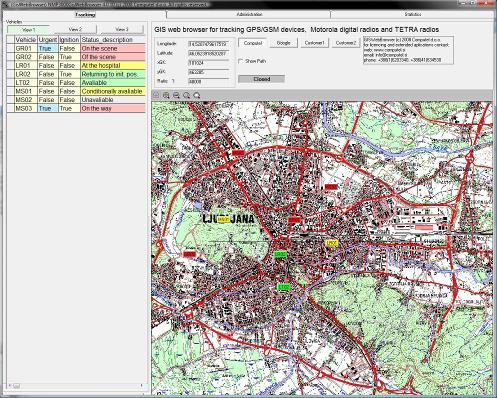Select vehicle LR02 in the table
The image size is (497, 398).
pos(26,74)
